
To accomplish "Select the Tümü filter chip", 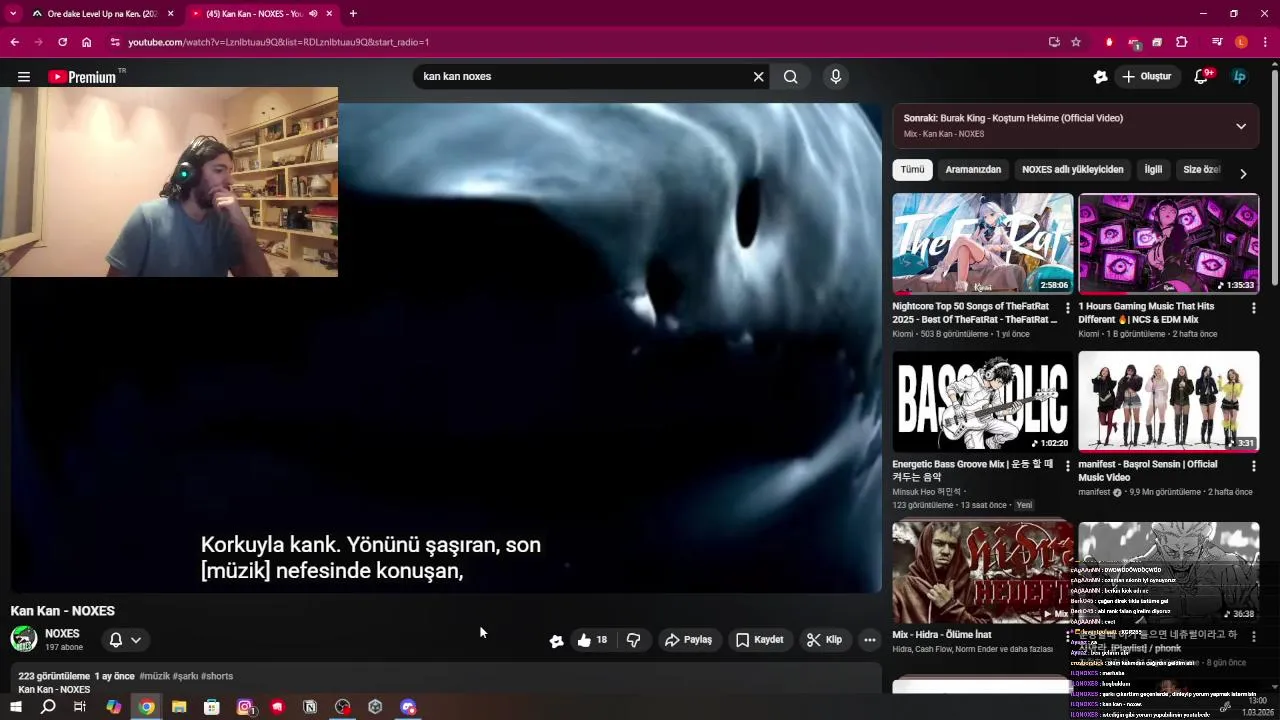I will coord(912,170).
